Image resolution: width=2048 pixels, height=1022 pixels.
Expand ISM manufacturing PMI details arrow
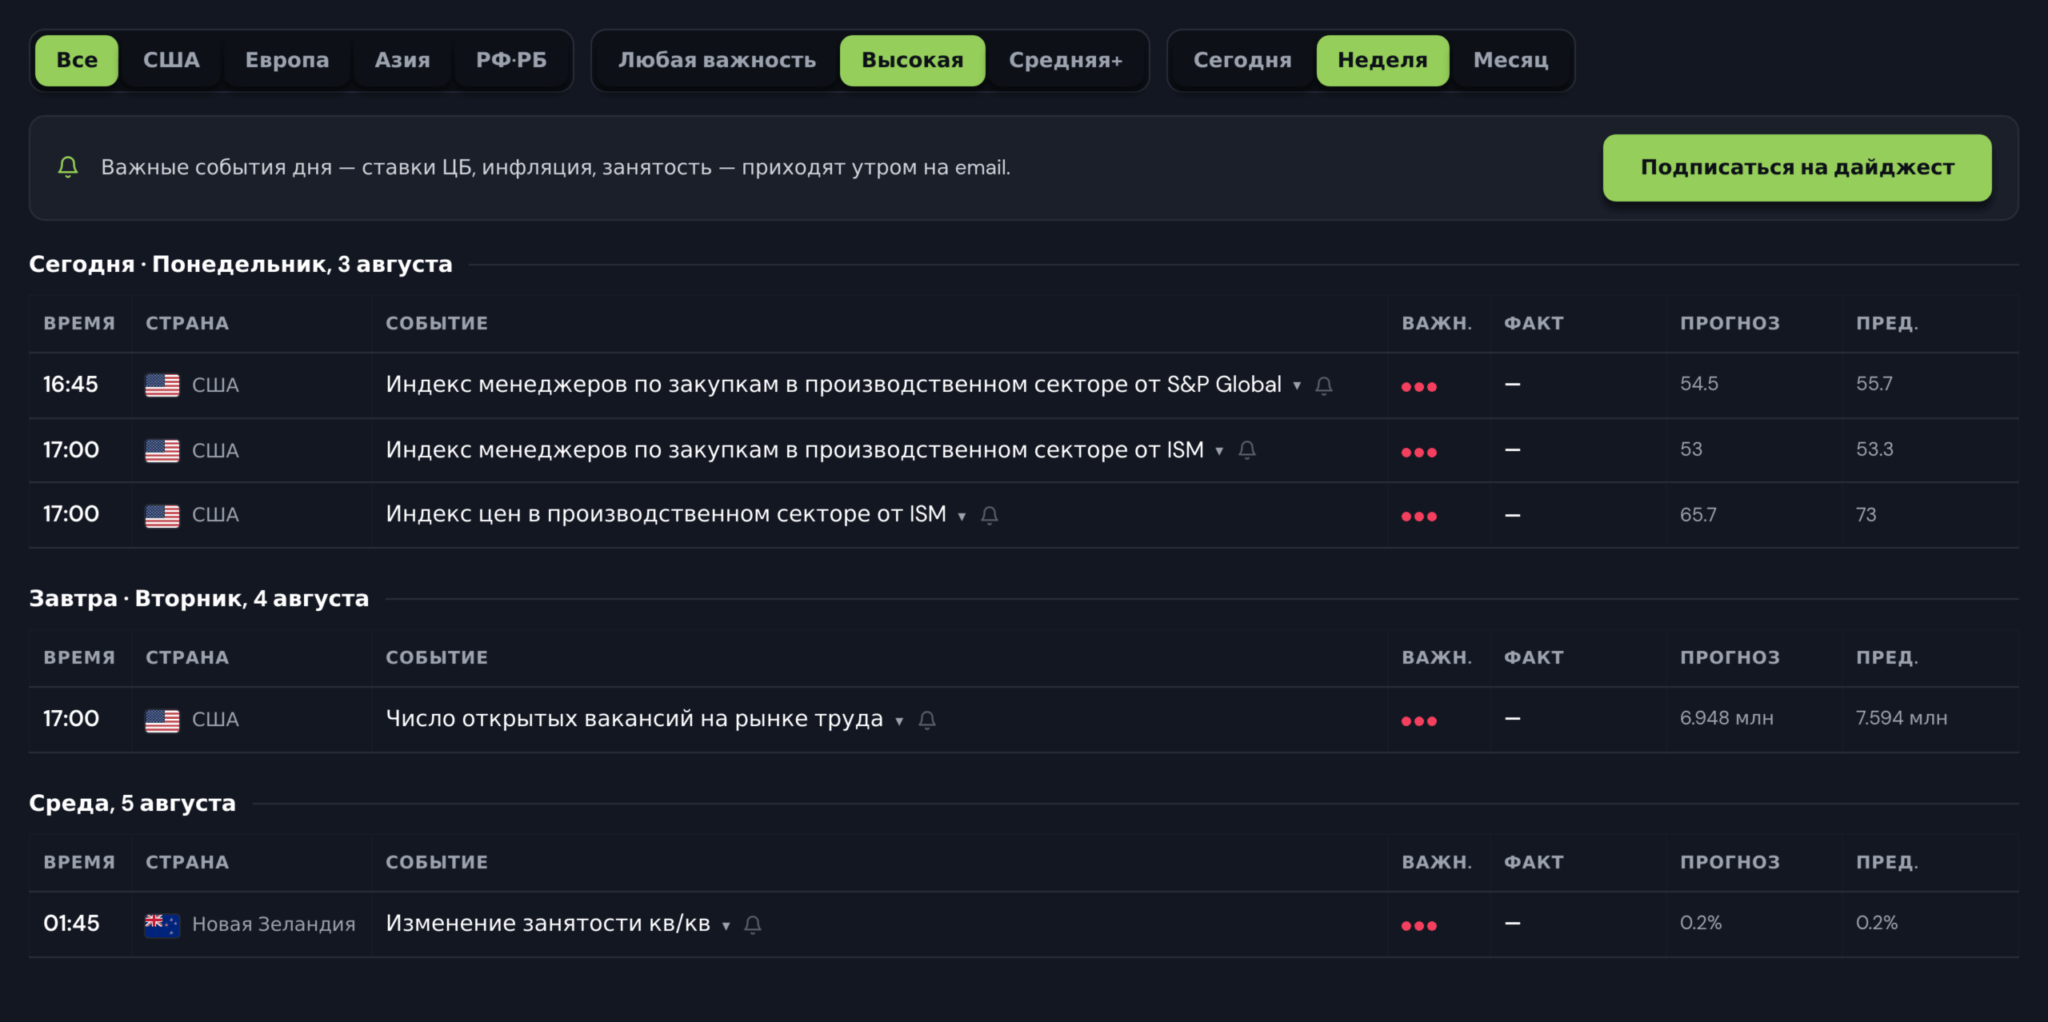tap(1219, 451)
